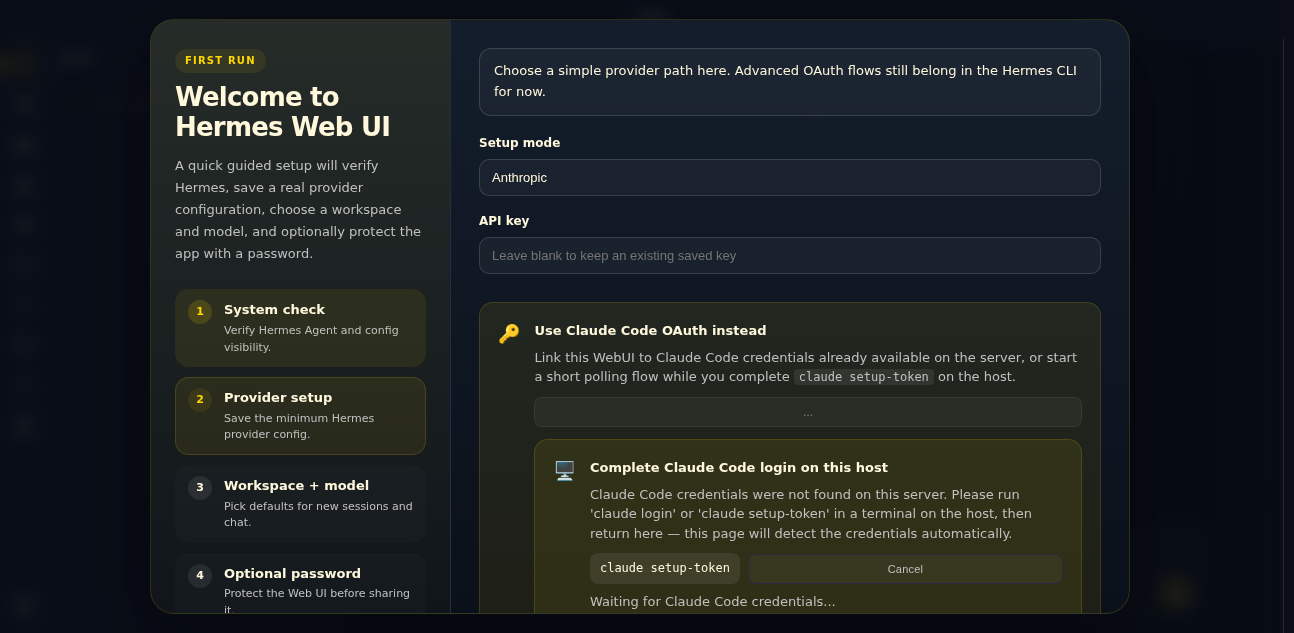The image size is (1294, 633).
Task: Select the Provider setup step
Action: (x=300, y=416)
